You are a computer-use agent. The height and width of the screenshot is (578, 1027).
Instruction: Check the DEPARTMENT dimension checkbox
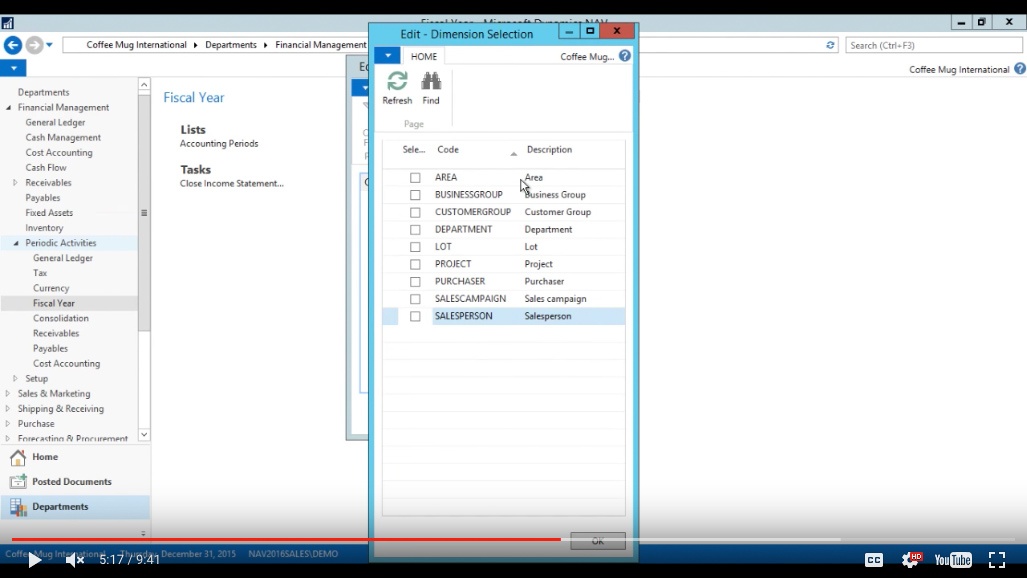[415, 229]
